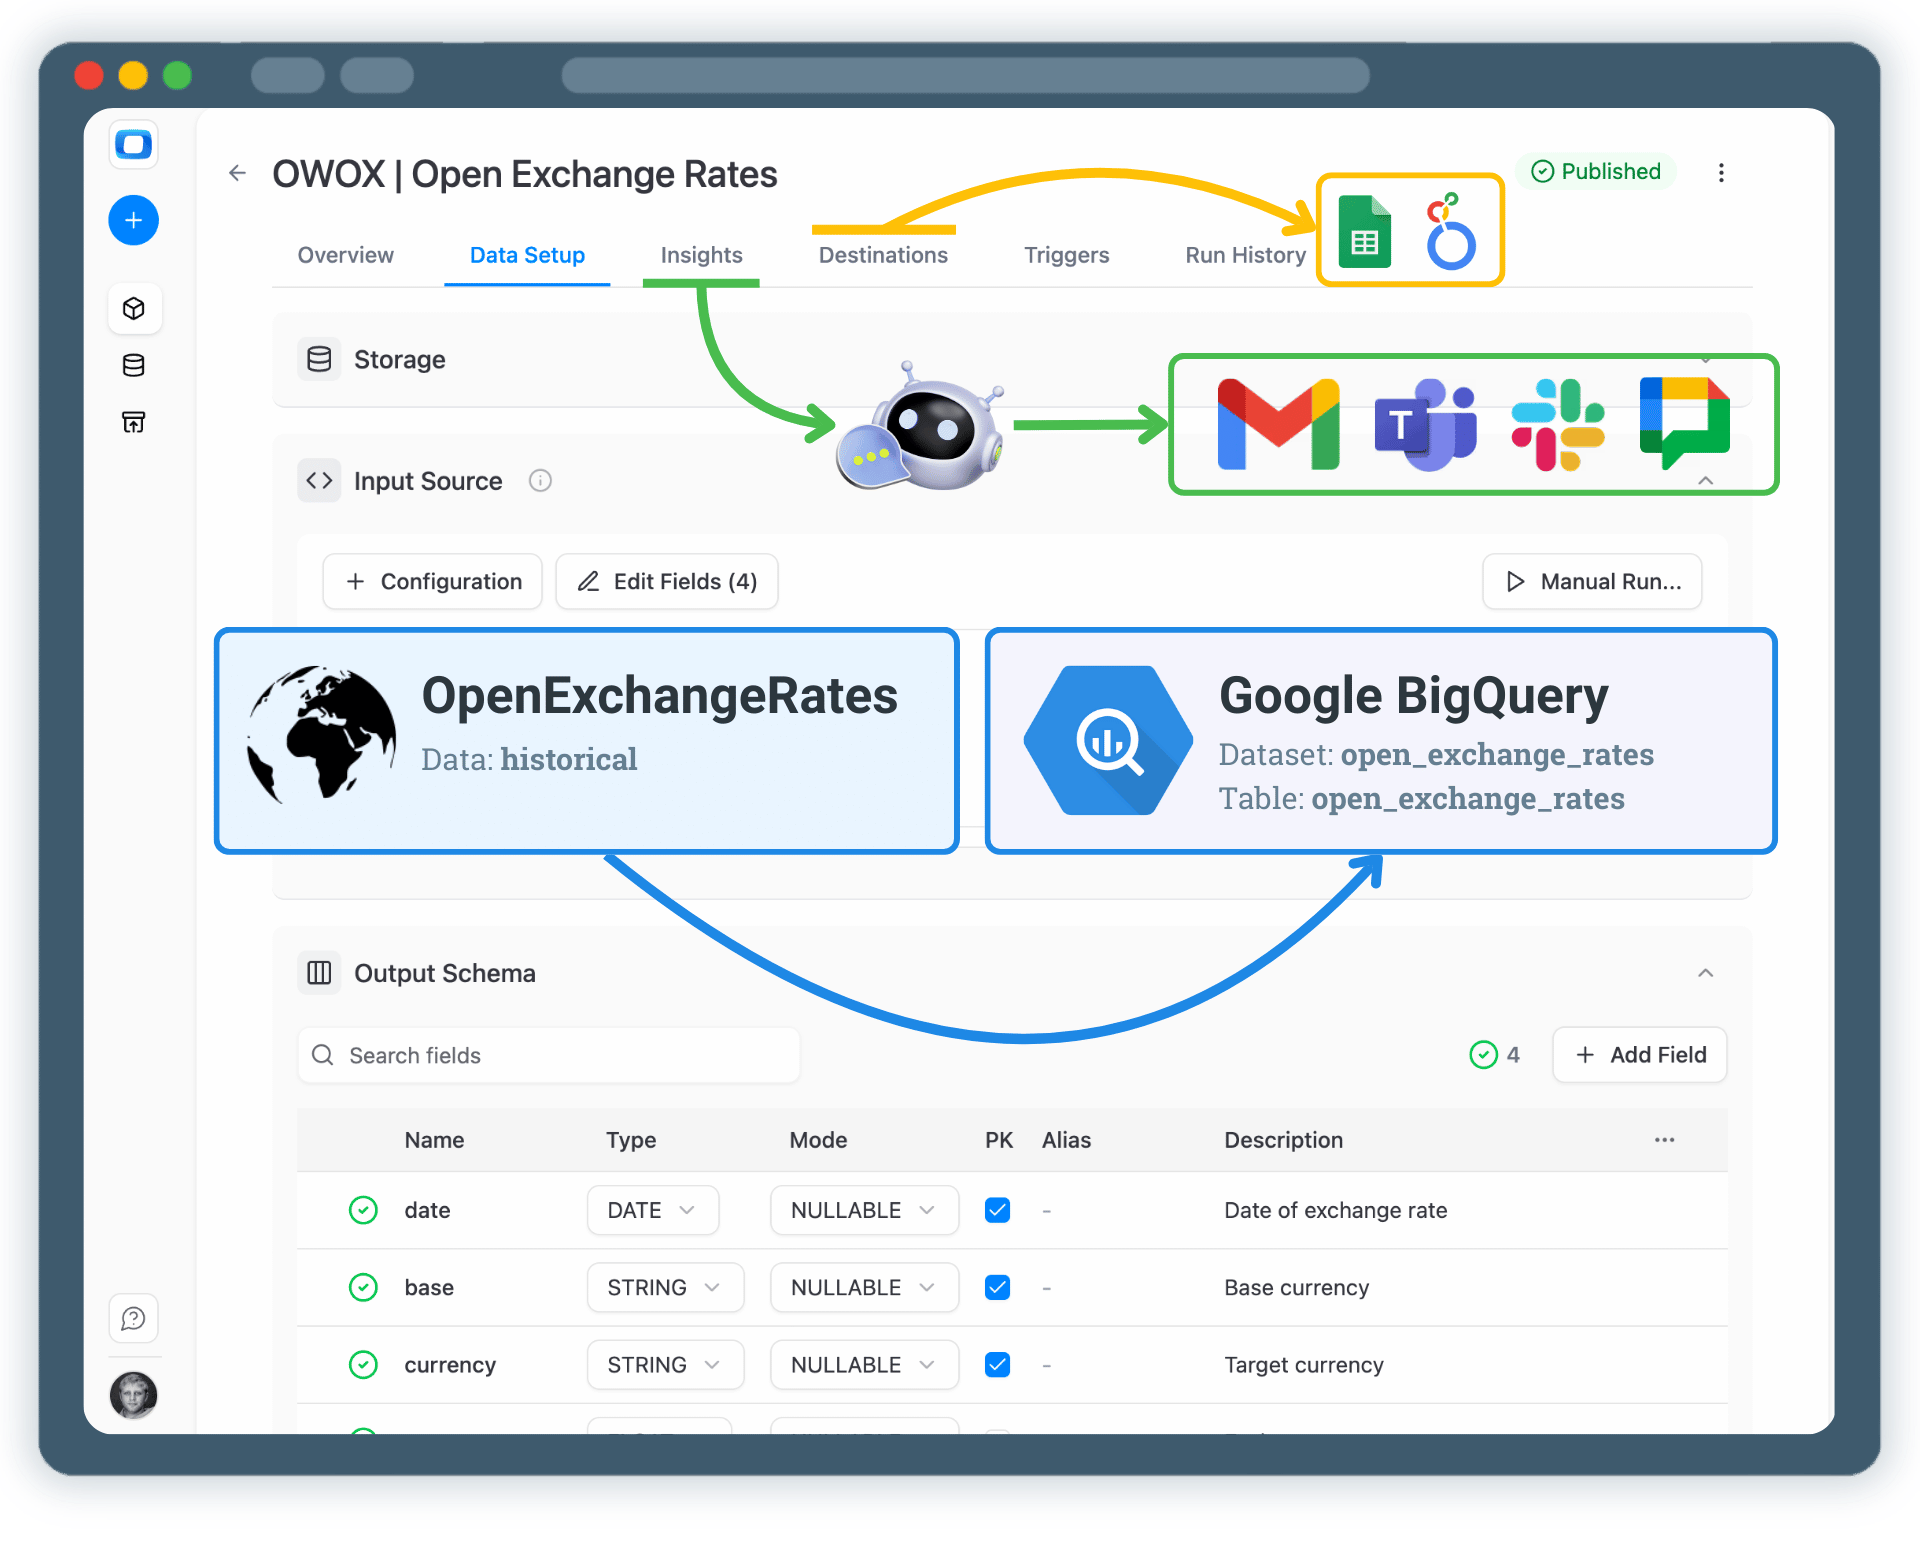Select the Google Chat icon
Image resolution: width=1920 pixels, height=1562 pixels.
1684,424
